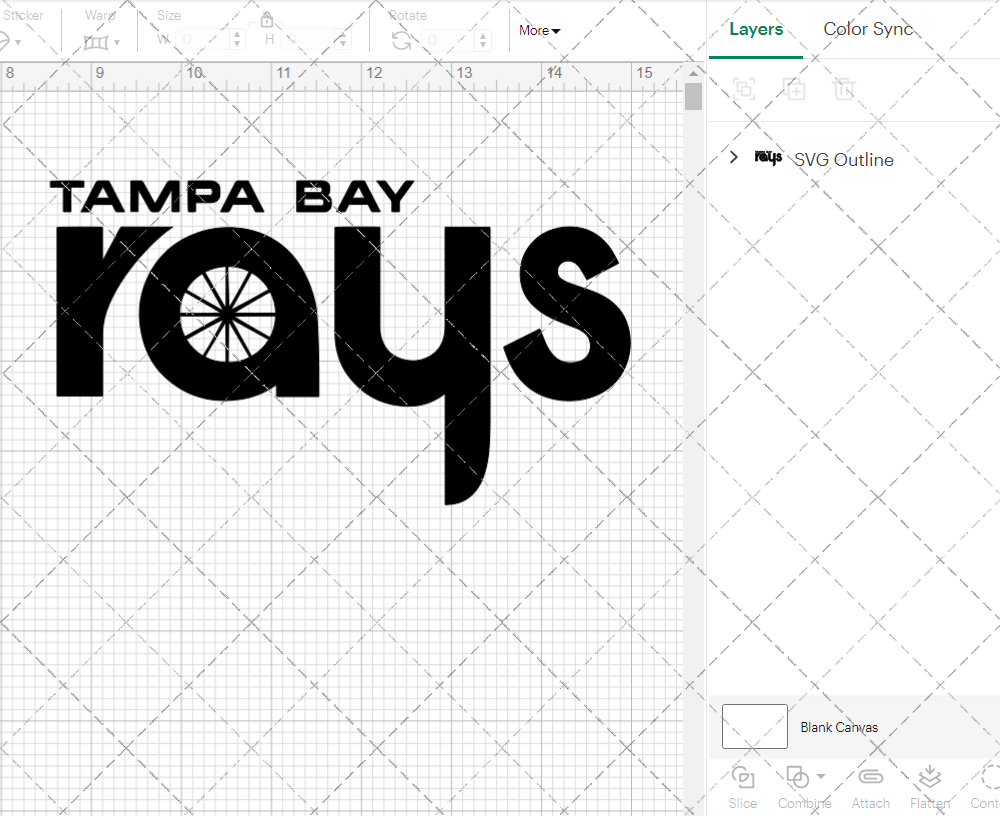1000x816 pixels.
Task: Click the Flatten tool icon
Action: pos(929,778)
